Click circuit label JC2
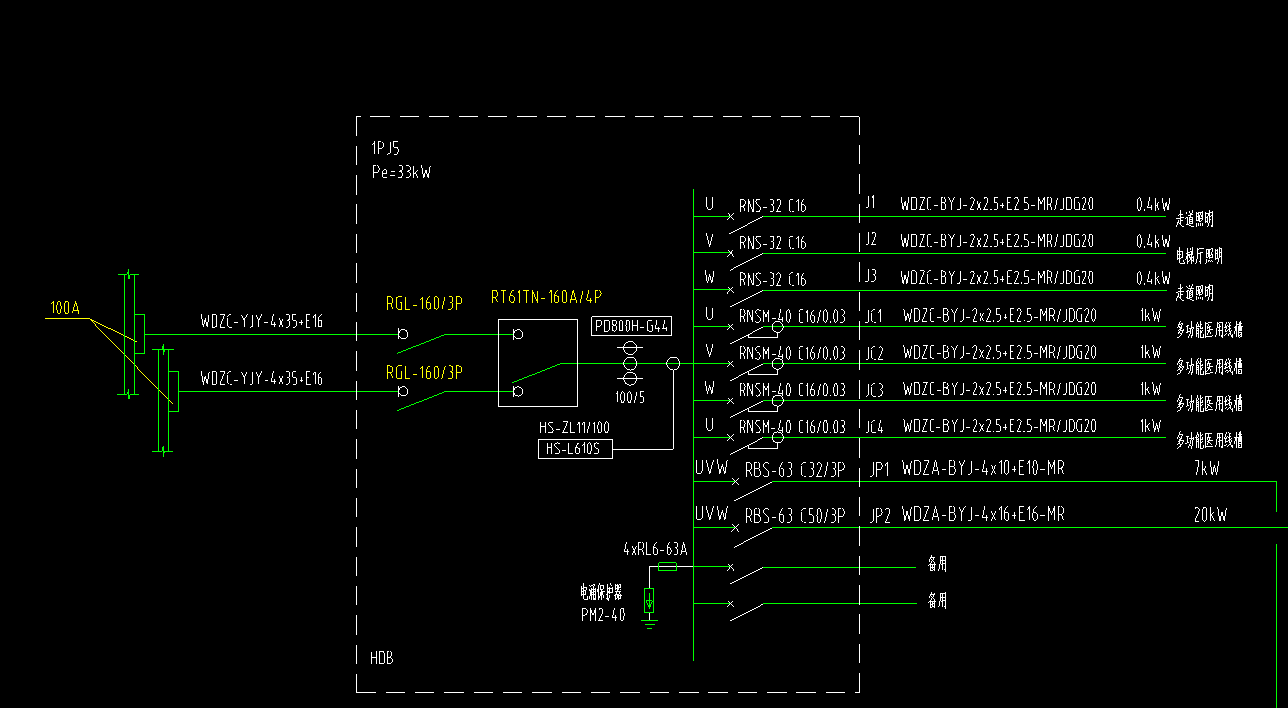1288x708 pixels. tap(875, 352)
